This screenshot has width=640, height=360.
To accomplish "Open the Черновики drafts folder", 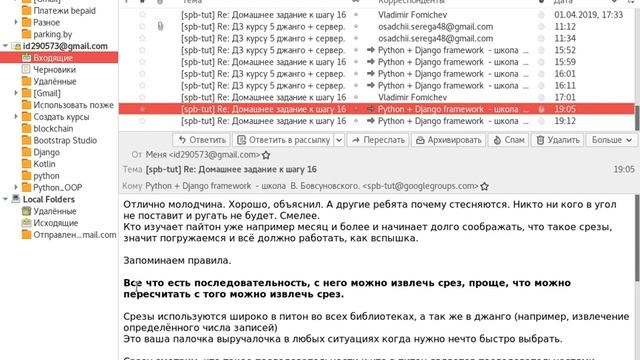I will 54,70.
